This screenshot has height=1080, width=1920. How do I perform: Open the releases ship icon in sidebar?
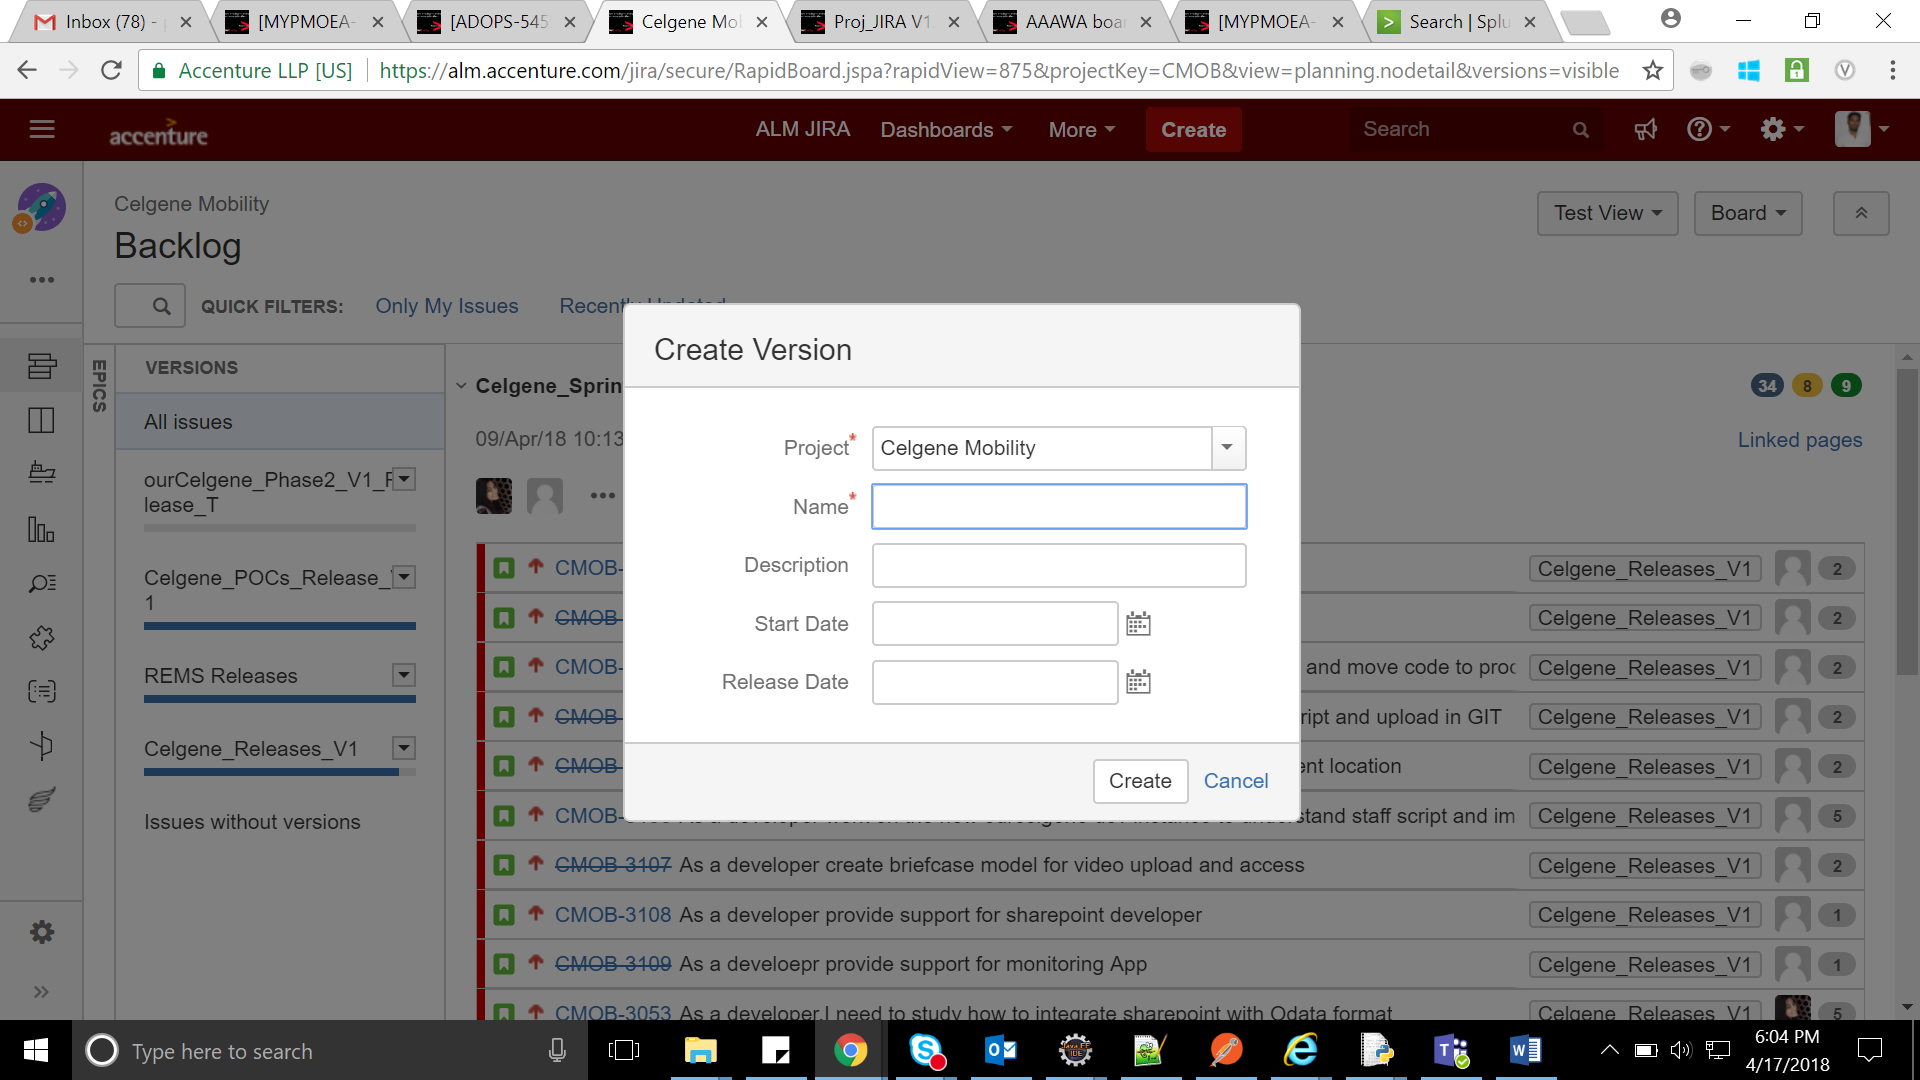coord(42,472)
